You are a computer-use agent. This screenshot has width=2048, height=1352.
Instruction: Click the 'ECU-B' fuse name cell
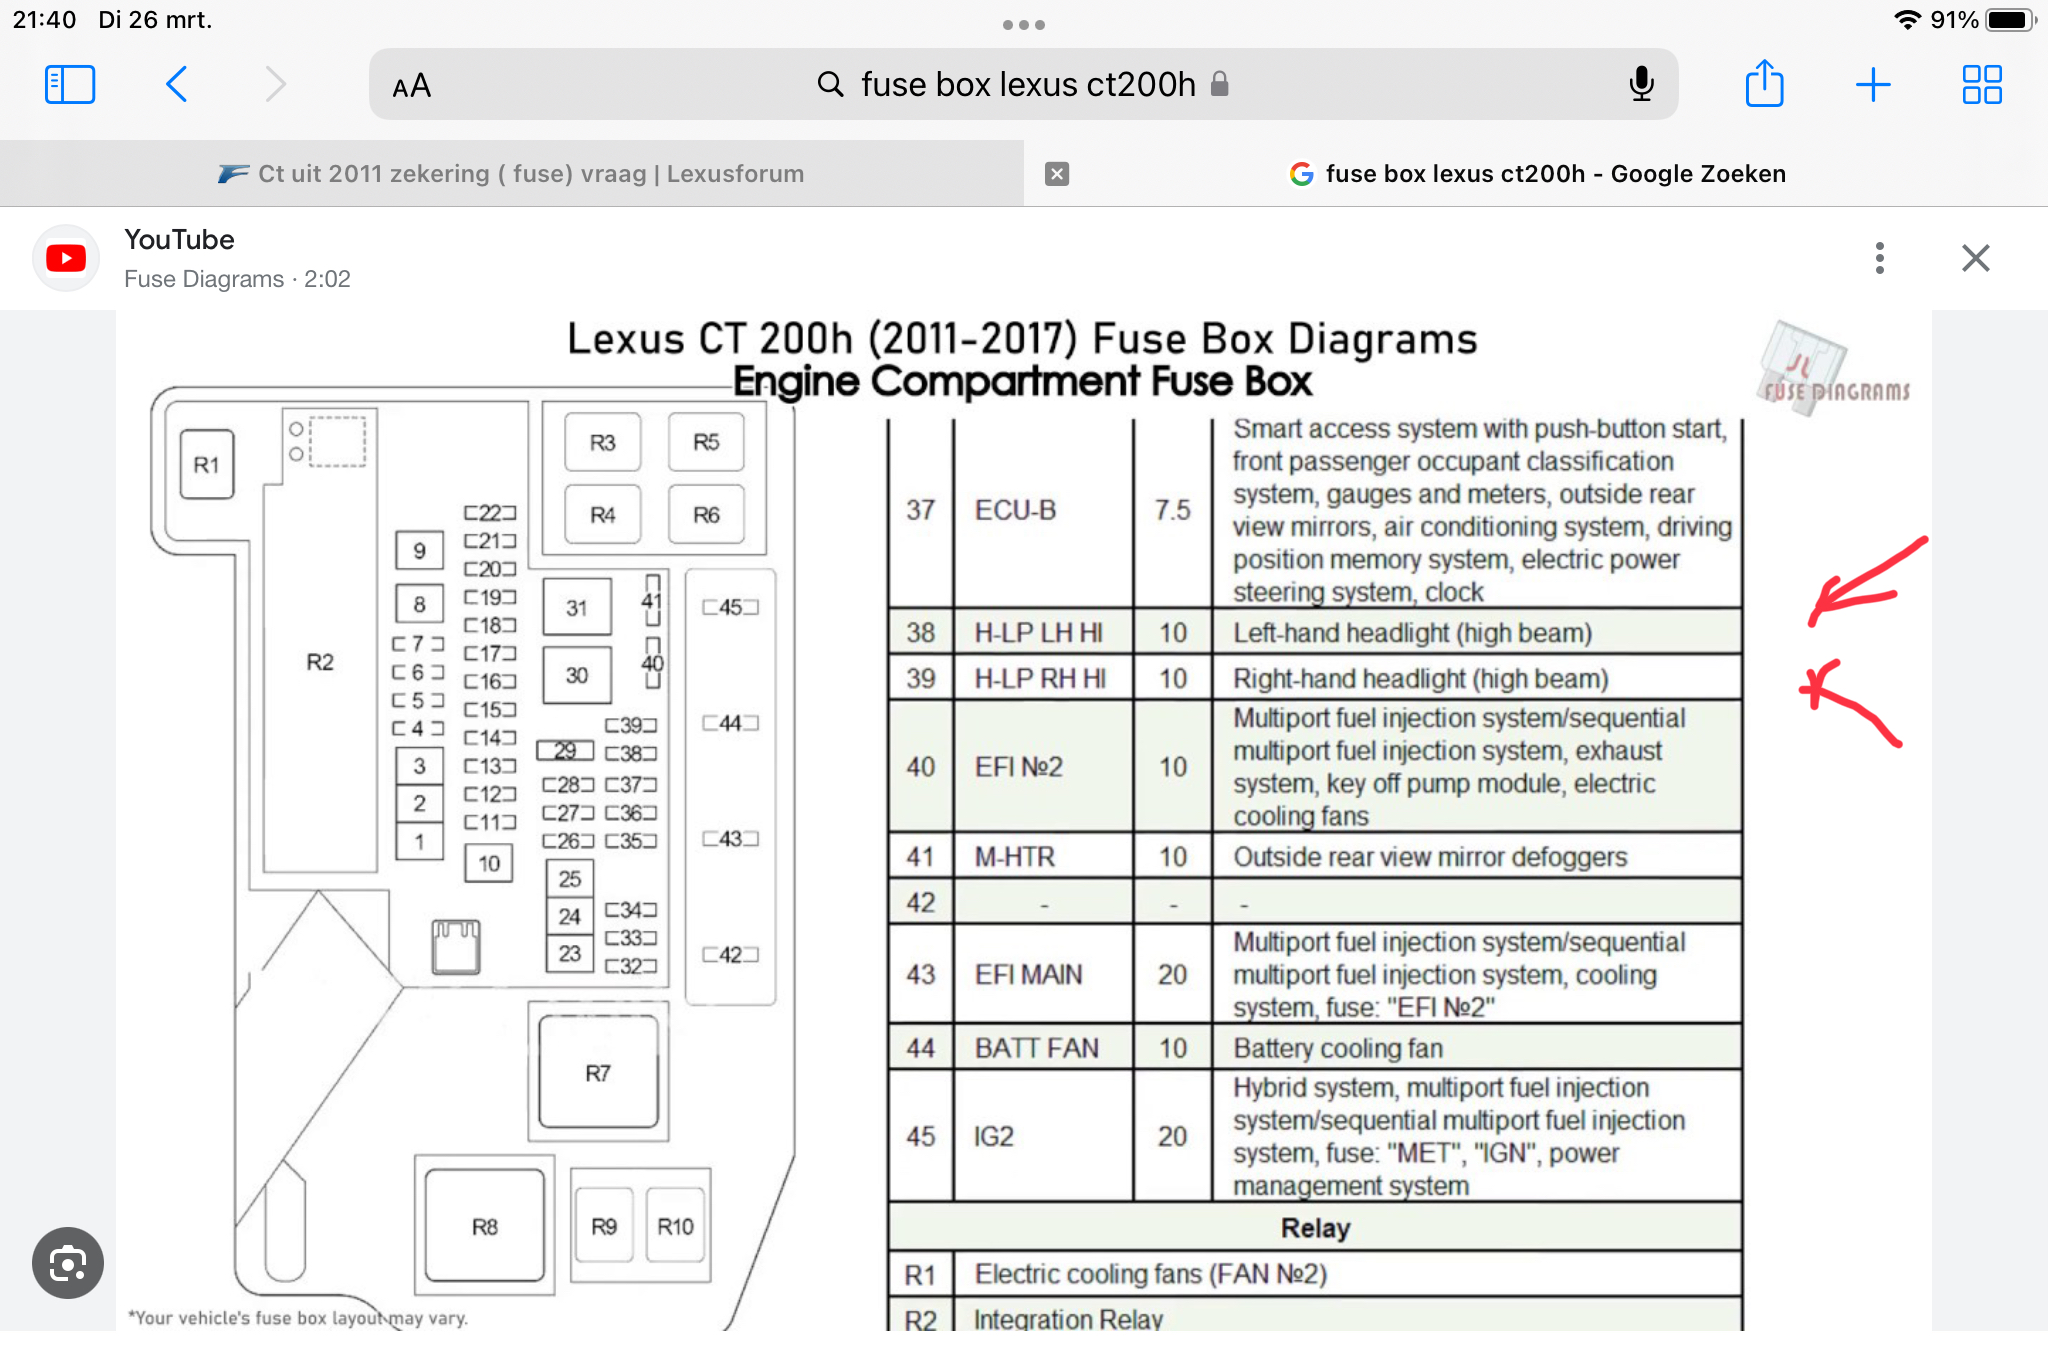(1015, 510)
